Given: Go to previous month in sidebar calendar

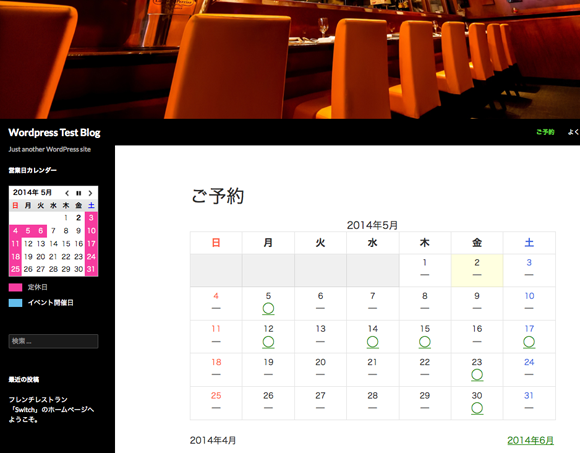Looking at the screenshot, I should pyautogui.click(x=67, y=193).
